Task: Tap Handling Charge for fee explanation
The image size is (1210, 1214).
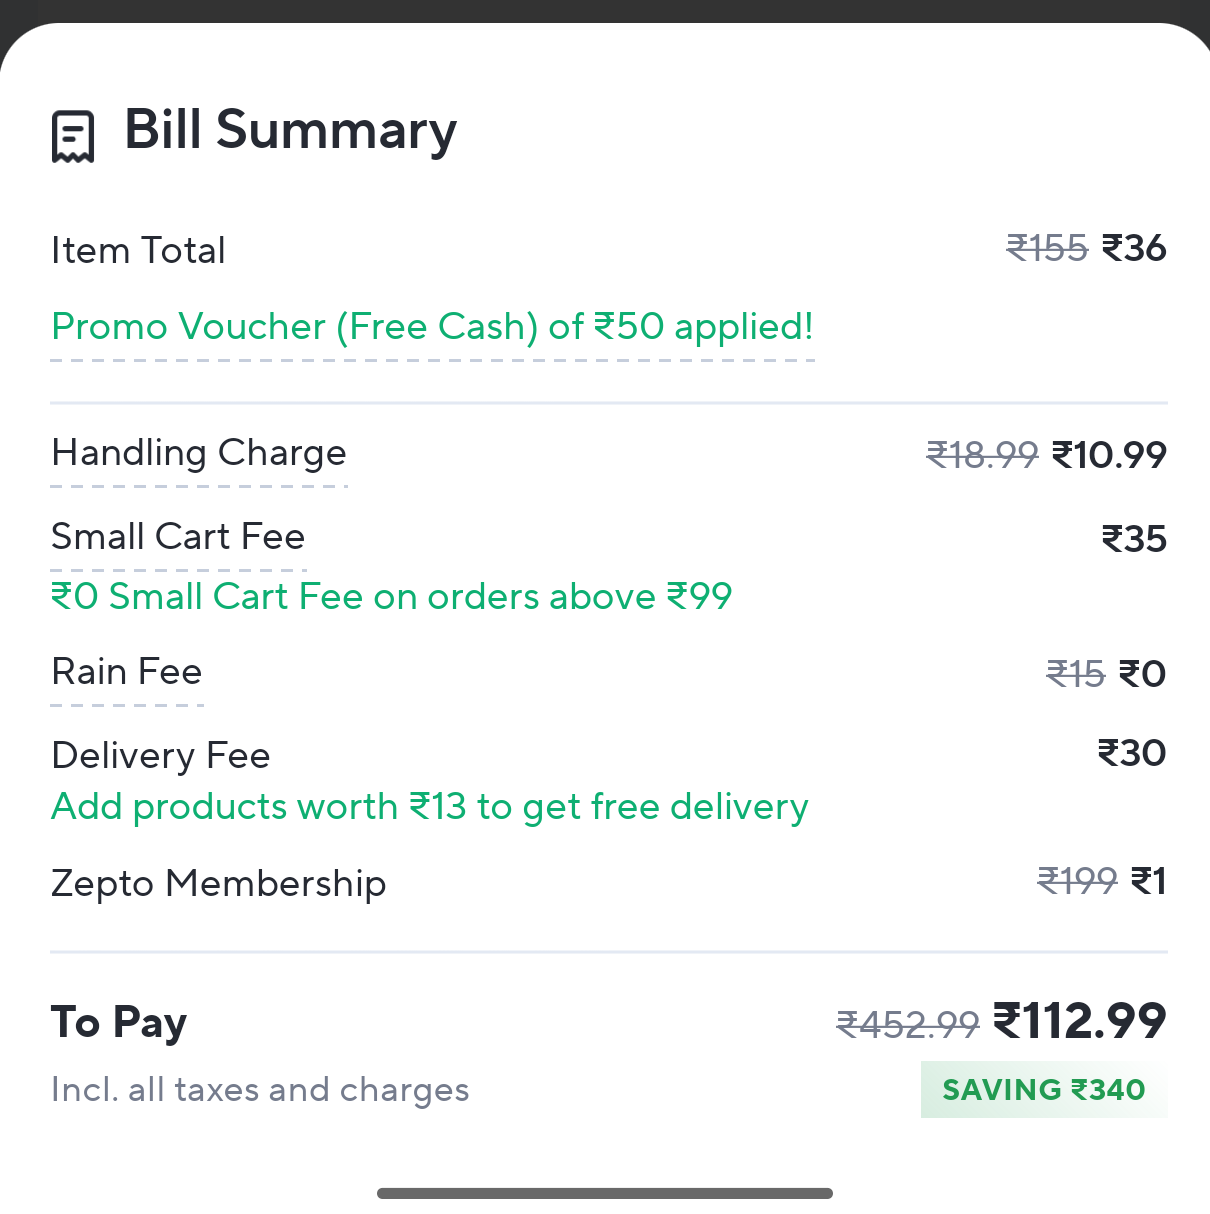Action: tap(199, 453)
